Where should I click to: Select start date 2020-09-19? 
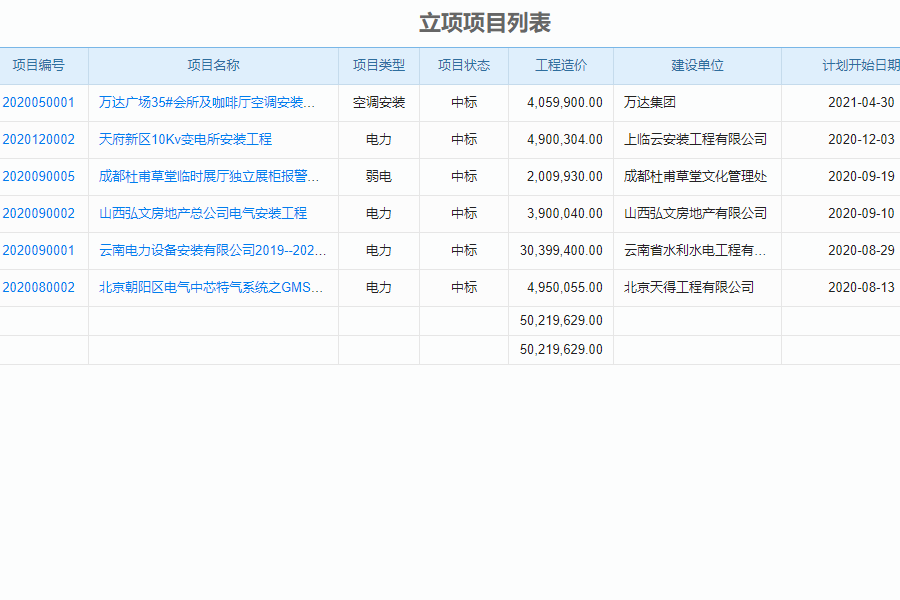point(861,177)
